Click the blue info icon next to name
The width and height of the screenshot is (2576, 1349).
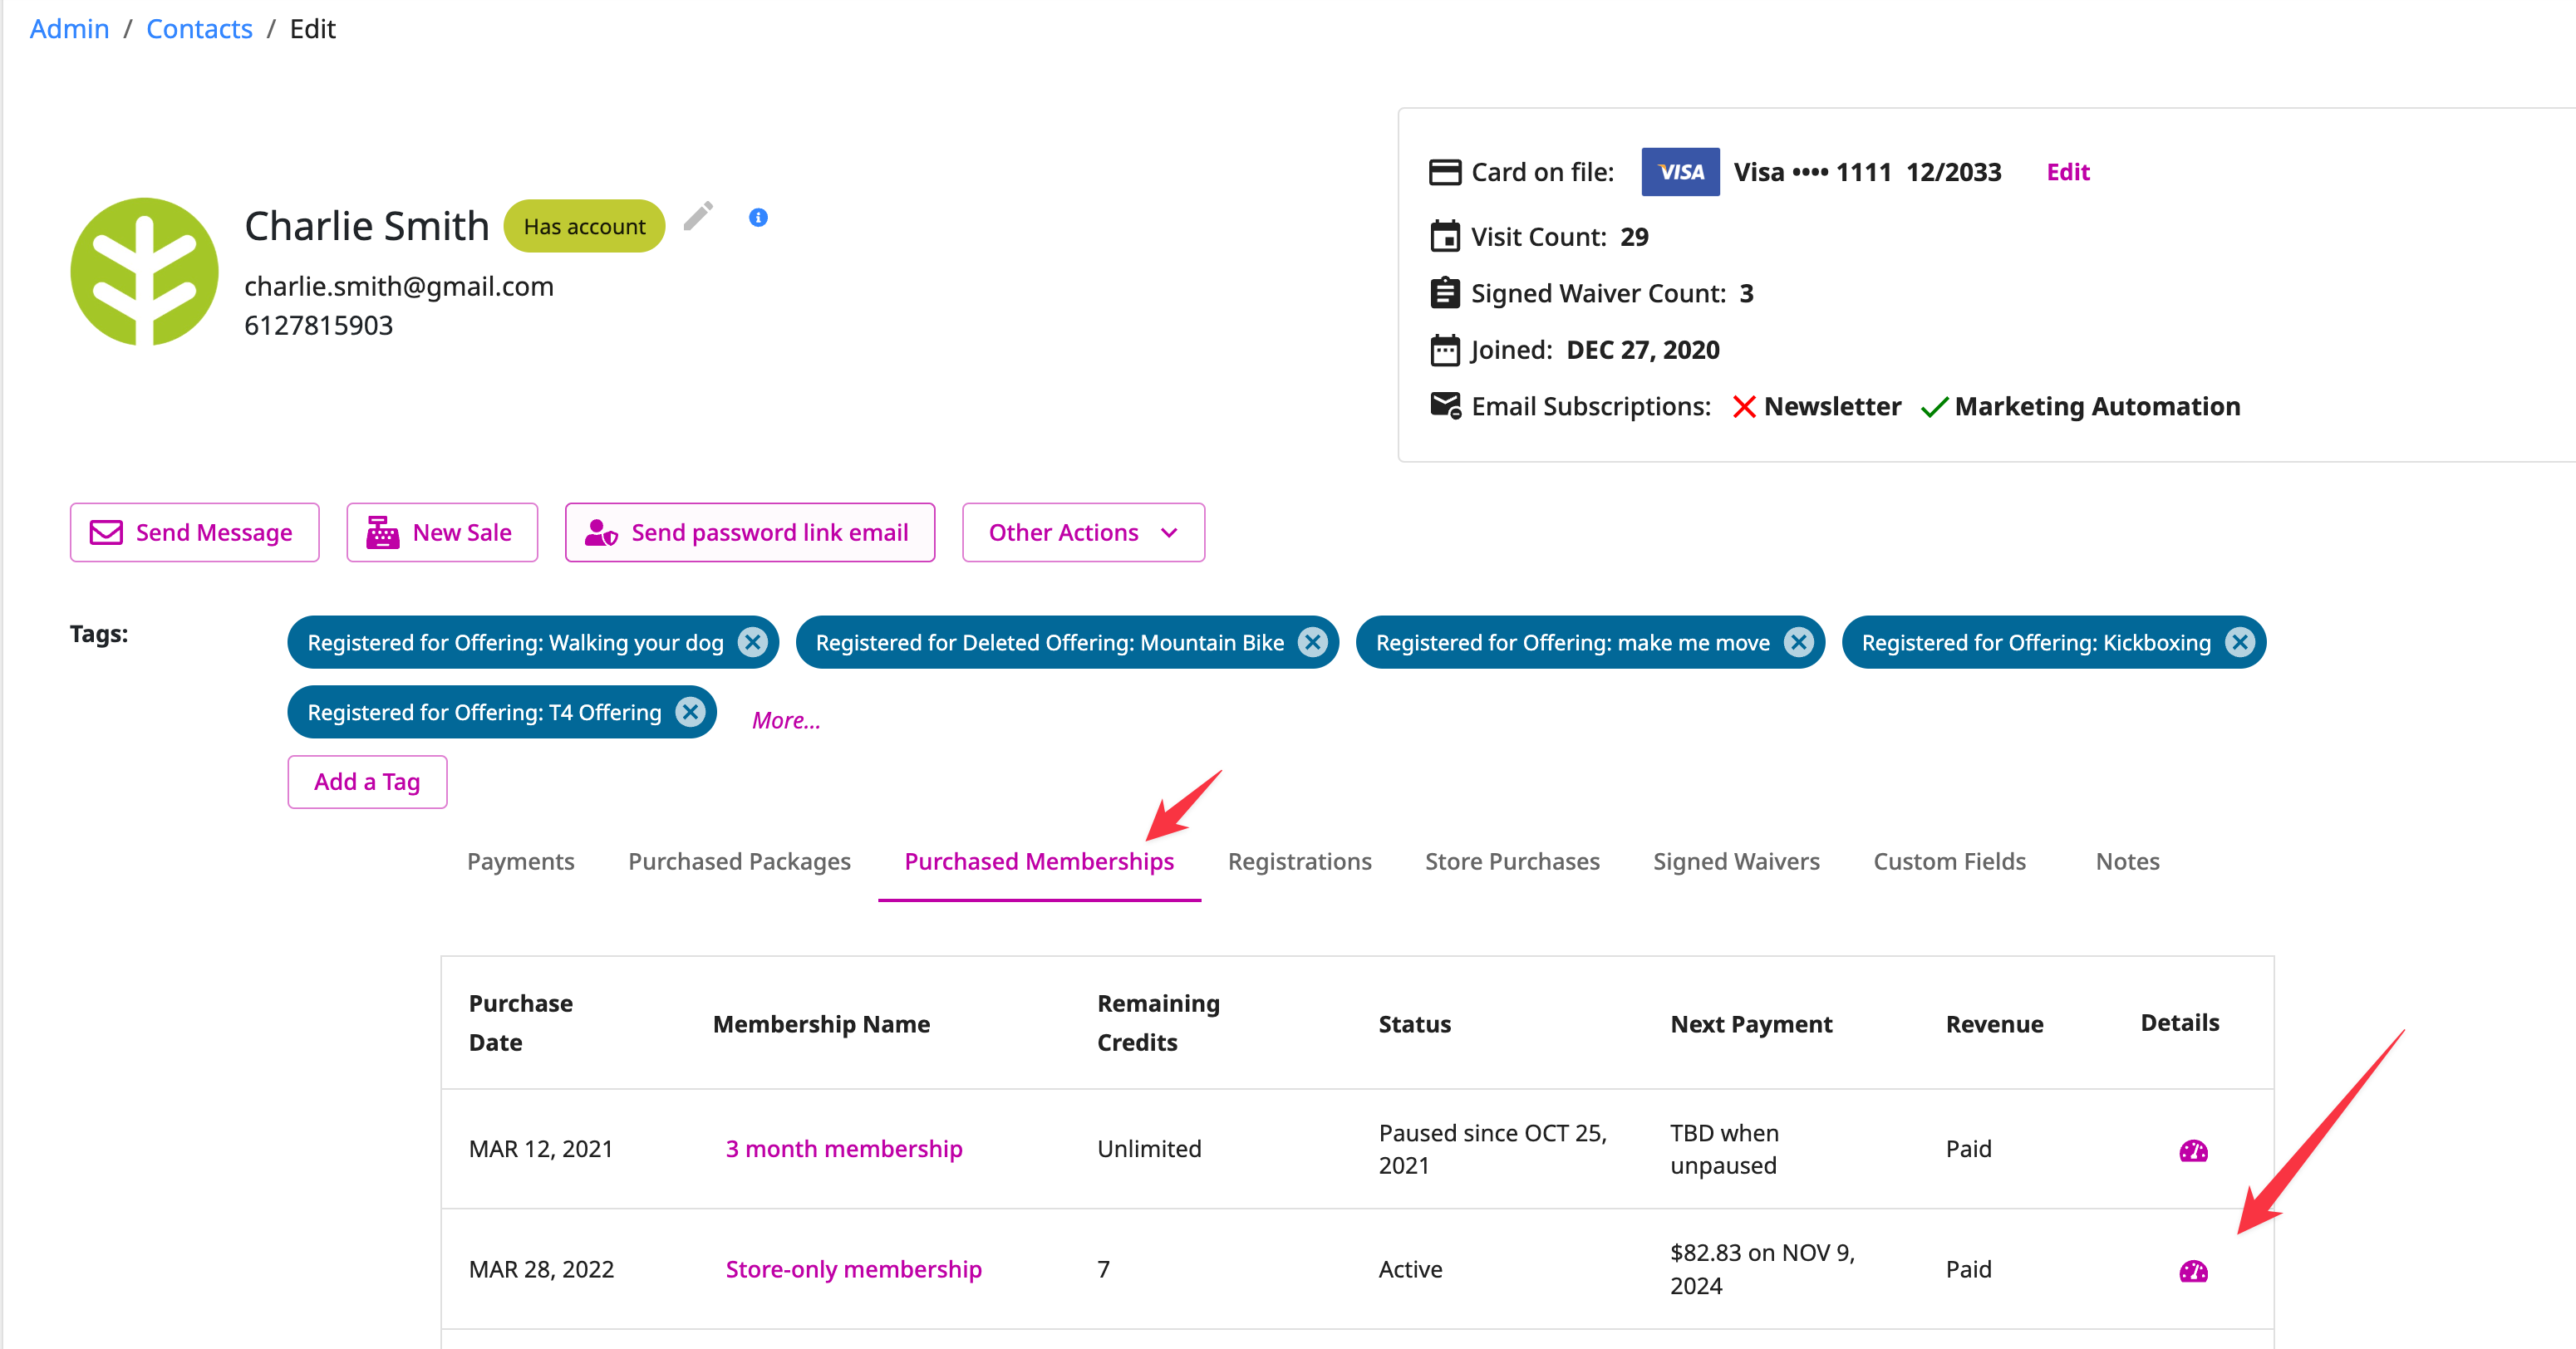[x=758, y=217]
